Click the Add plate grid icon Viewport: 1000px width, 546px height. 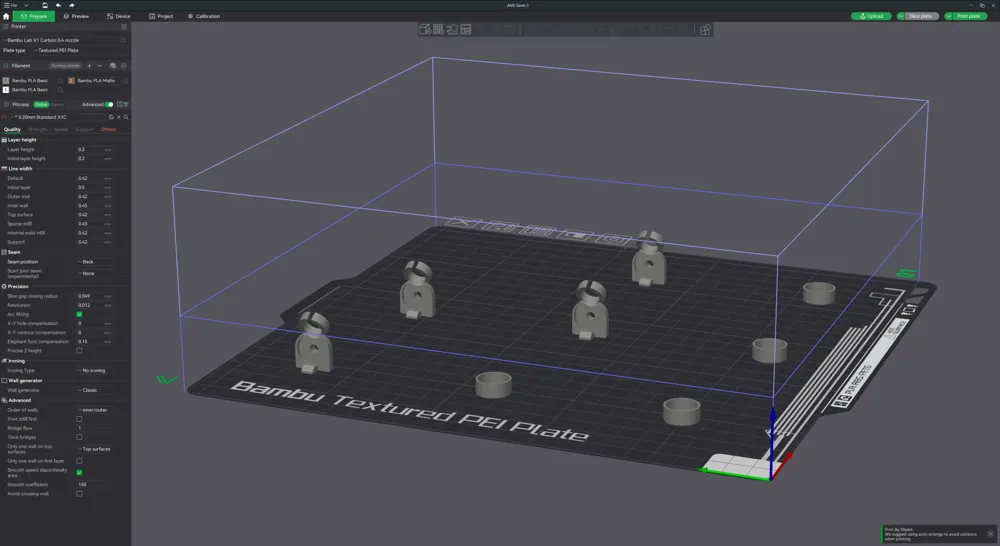439,29
